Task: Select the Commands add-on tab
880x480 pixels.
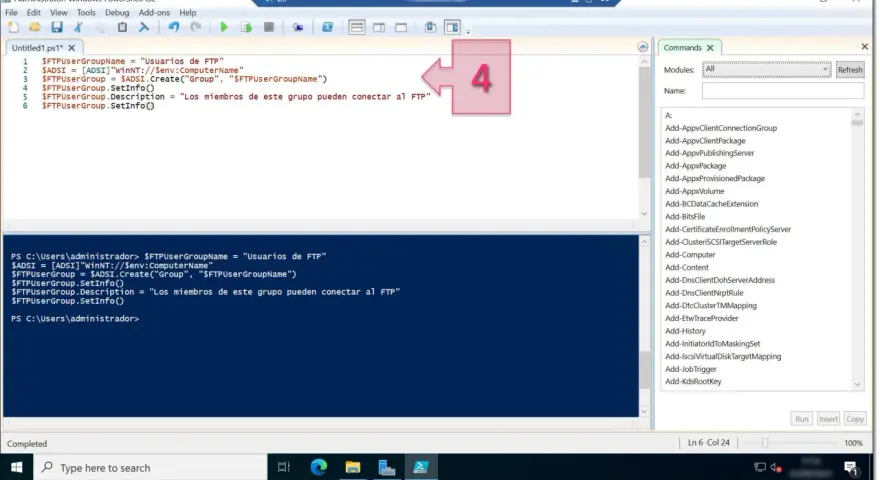Action: [682, 48]
